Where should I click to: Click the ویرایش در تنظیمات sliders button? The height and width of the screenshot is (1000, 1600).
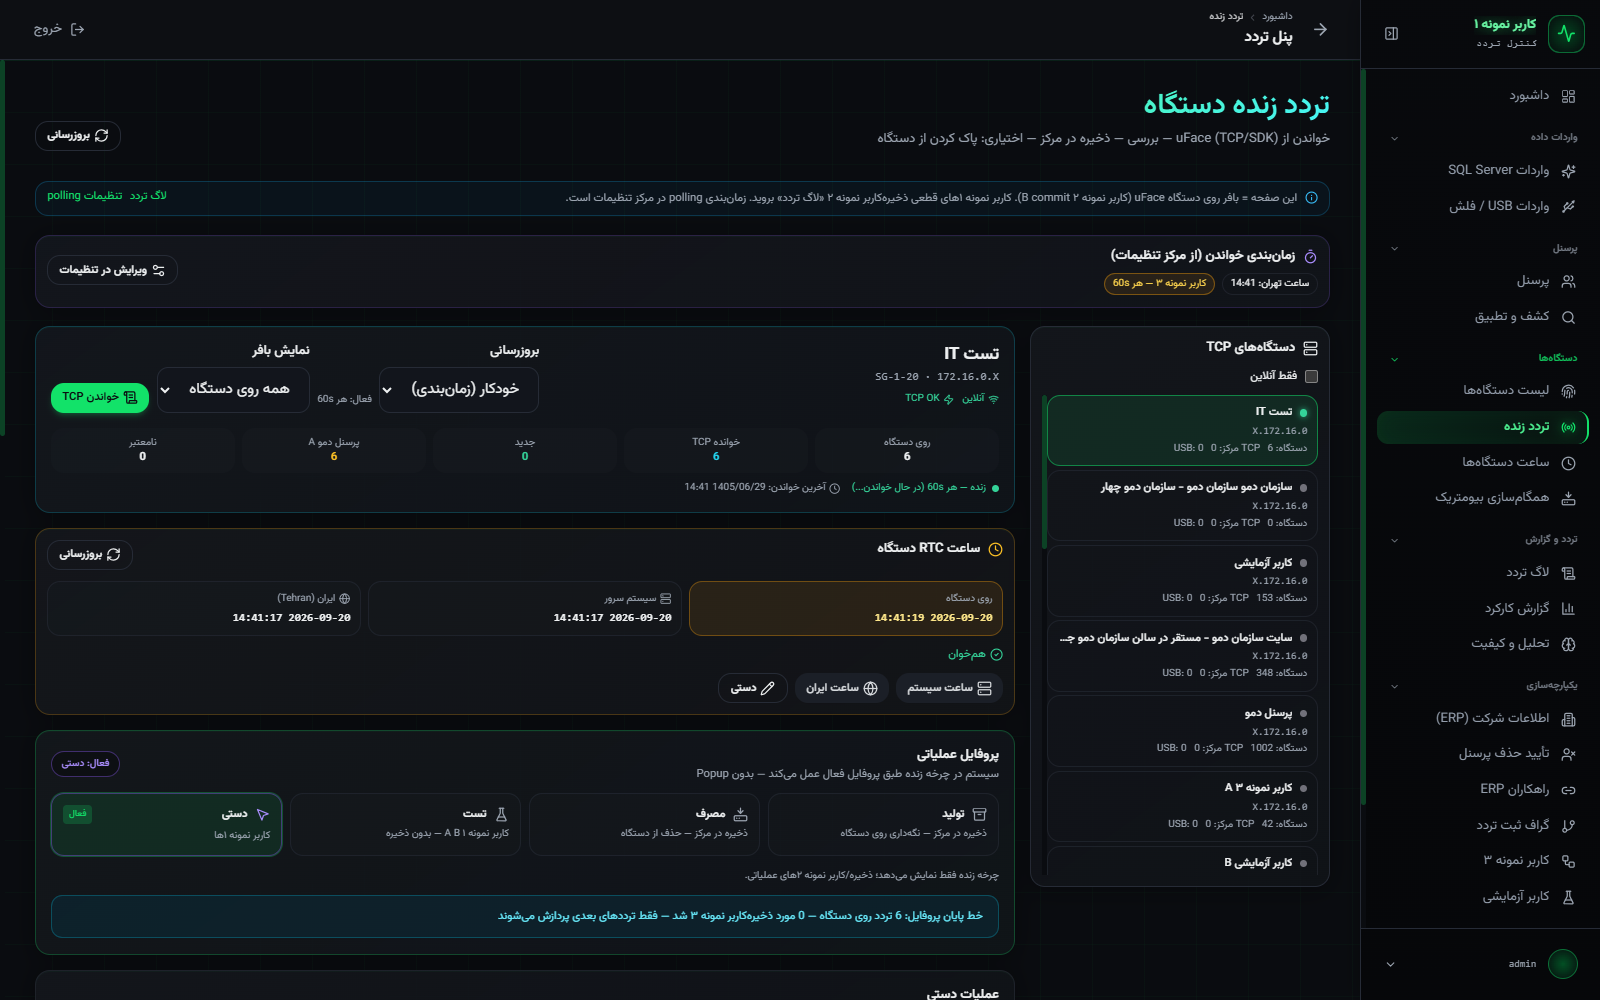[x=112, y=270]
